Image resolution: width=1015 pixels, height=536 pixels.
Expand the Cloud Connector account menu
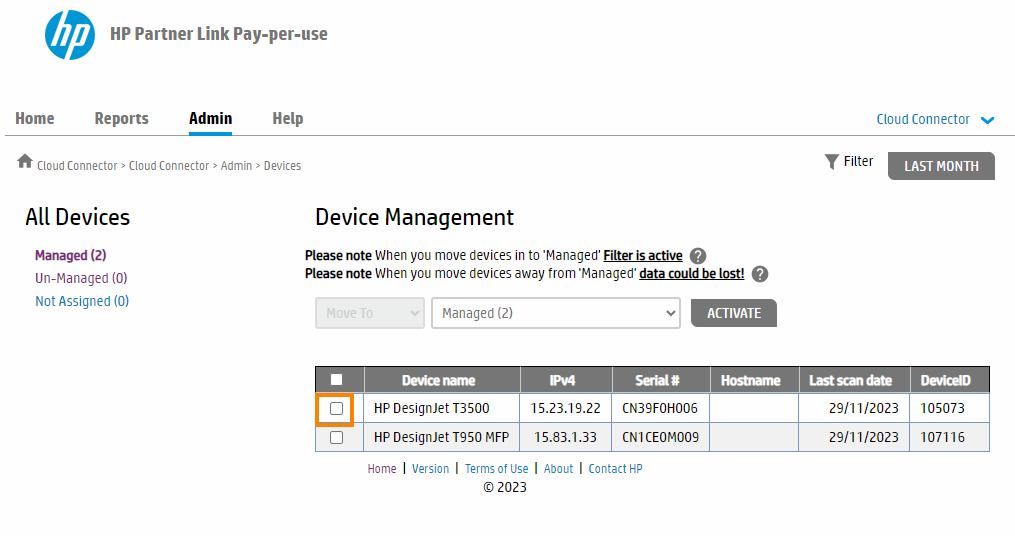pos(935,119)
